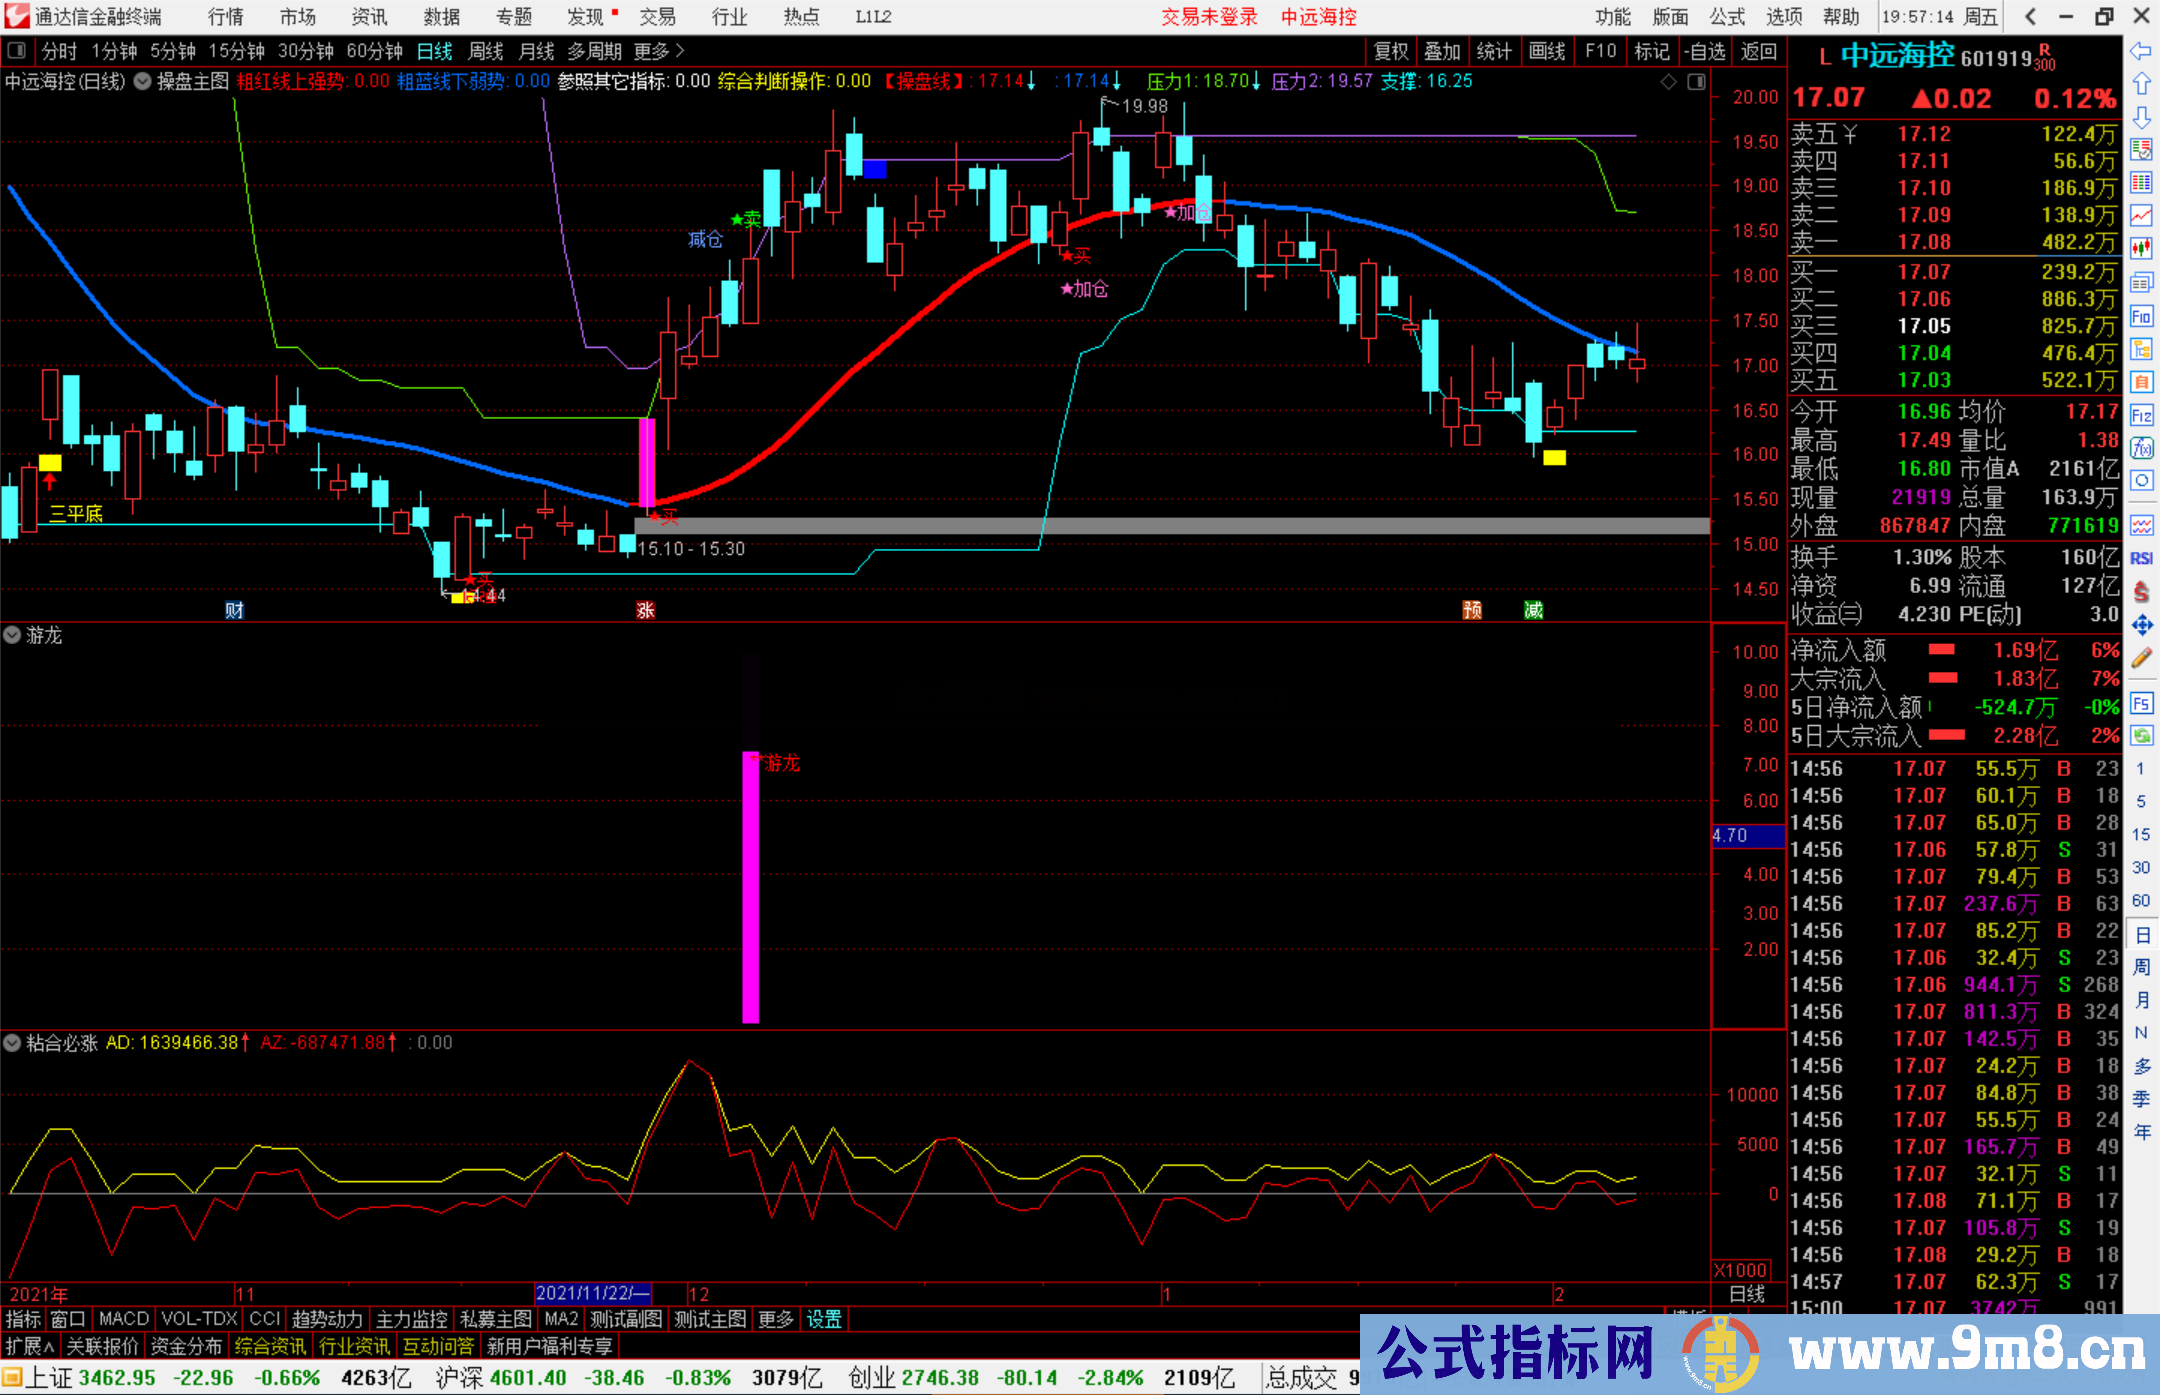Viewport: 2160px width, 1395px height.
Task: Click the four-way move arrows icon
Action: 2141,625
